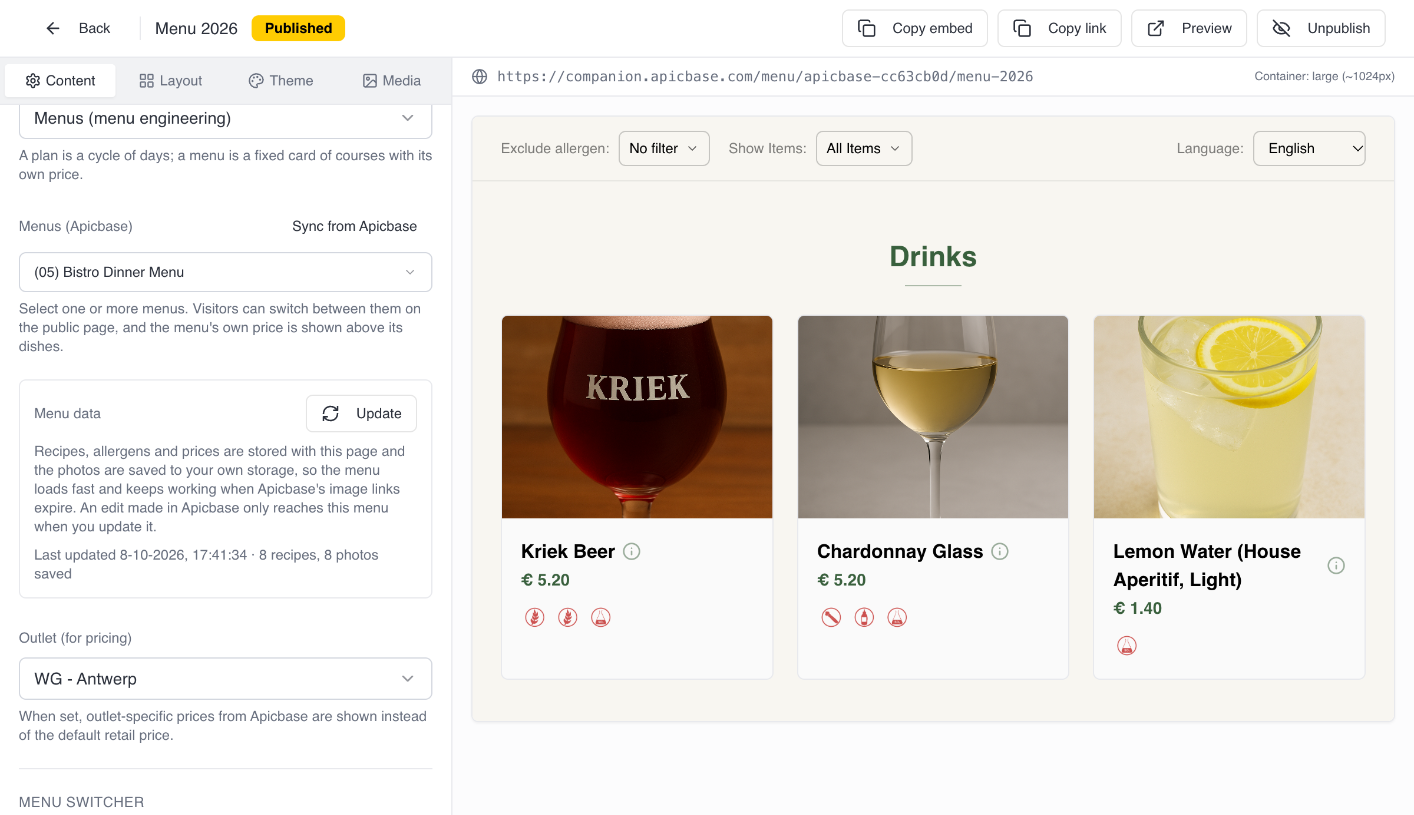
Task: Open the (05) Bistro Dinner Menu dropdown
Action: pyautogui.click(x=225, y=272)
